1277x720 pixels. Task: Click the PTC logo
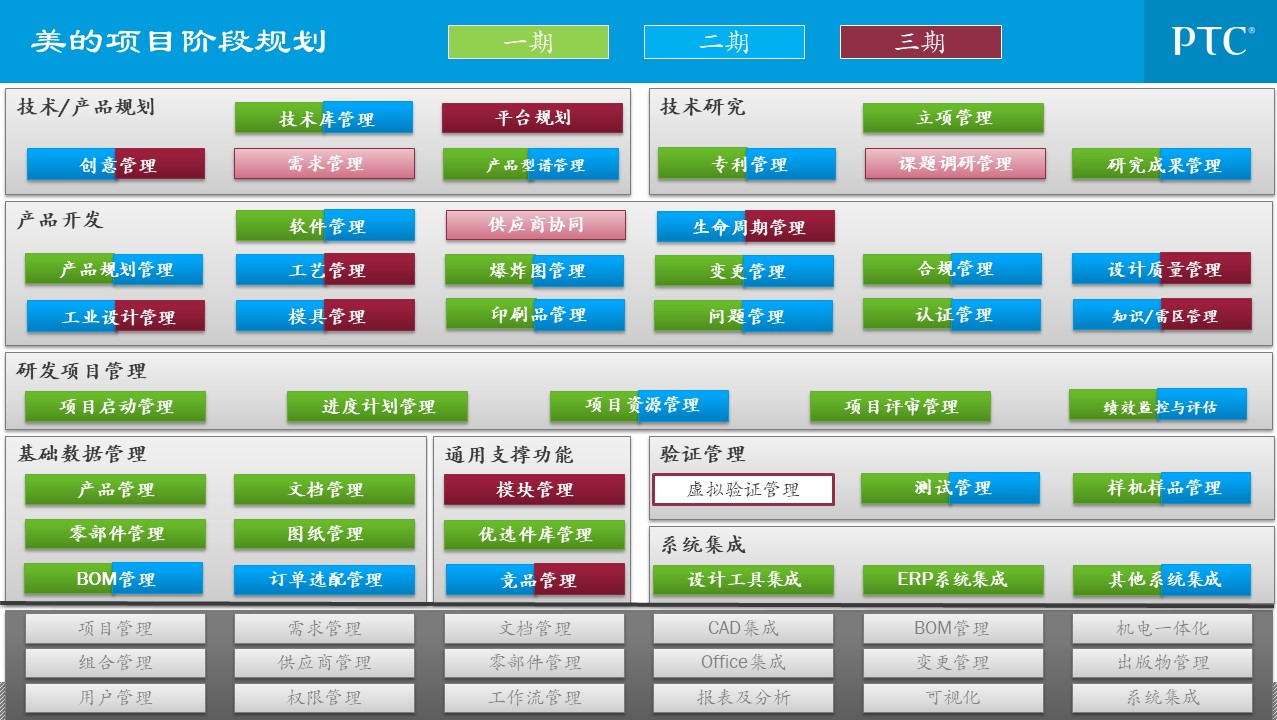[1213, 41]
